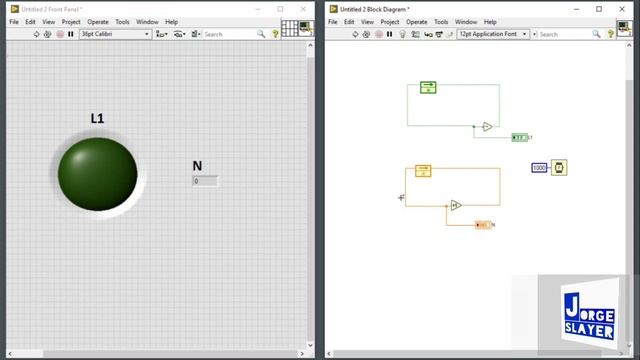Open Window menu in Block Diagram

[x=466, y=22]
